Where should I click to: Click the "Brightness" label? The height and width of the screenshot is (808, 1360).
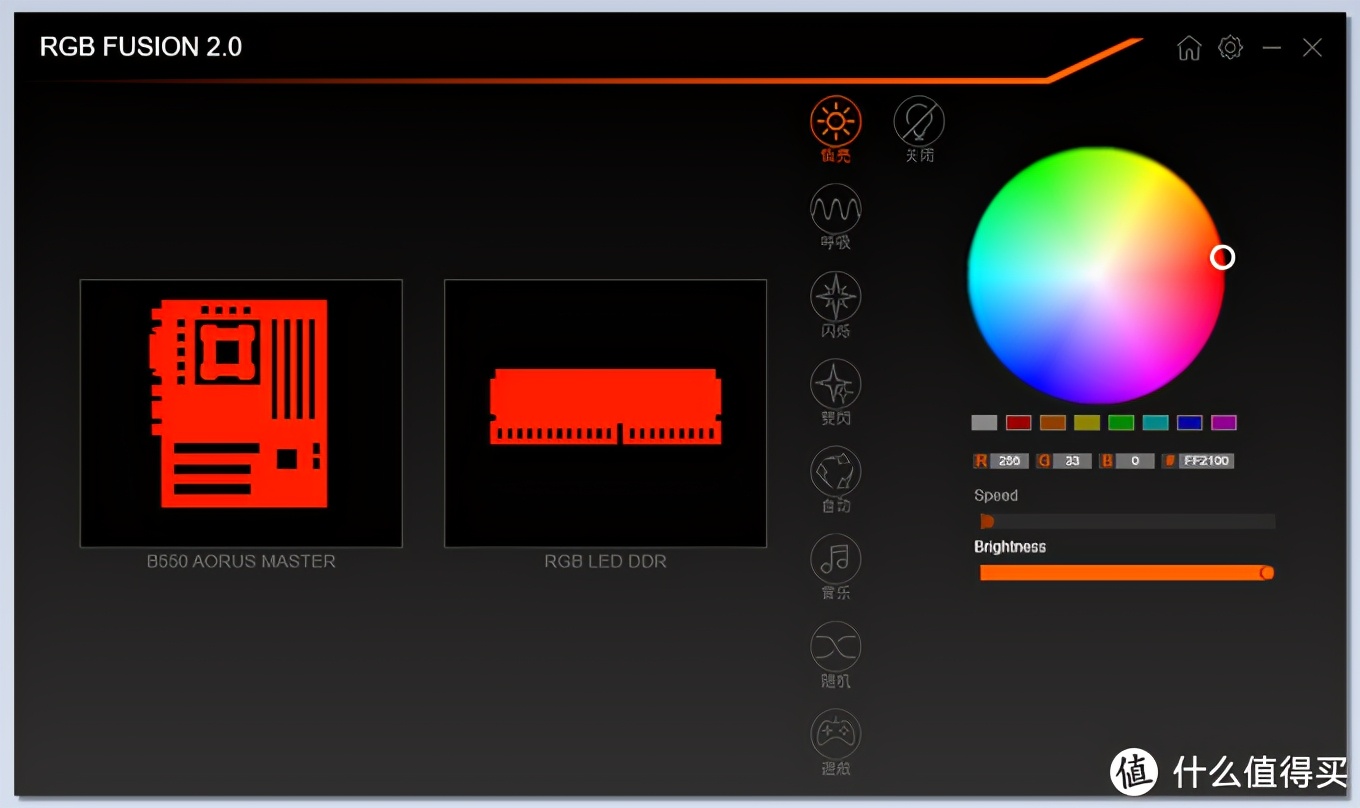(x=1010, y=547)
